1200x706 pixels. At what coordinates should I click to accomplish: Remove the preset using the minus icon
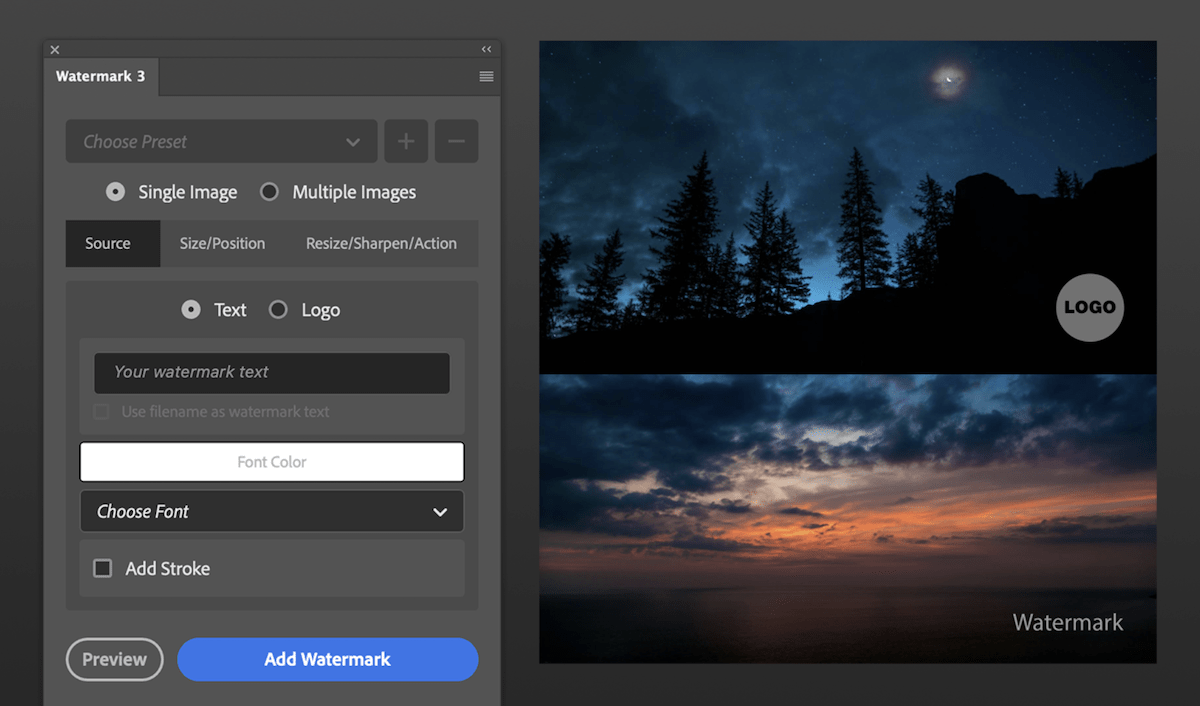(x=456, y=141)
